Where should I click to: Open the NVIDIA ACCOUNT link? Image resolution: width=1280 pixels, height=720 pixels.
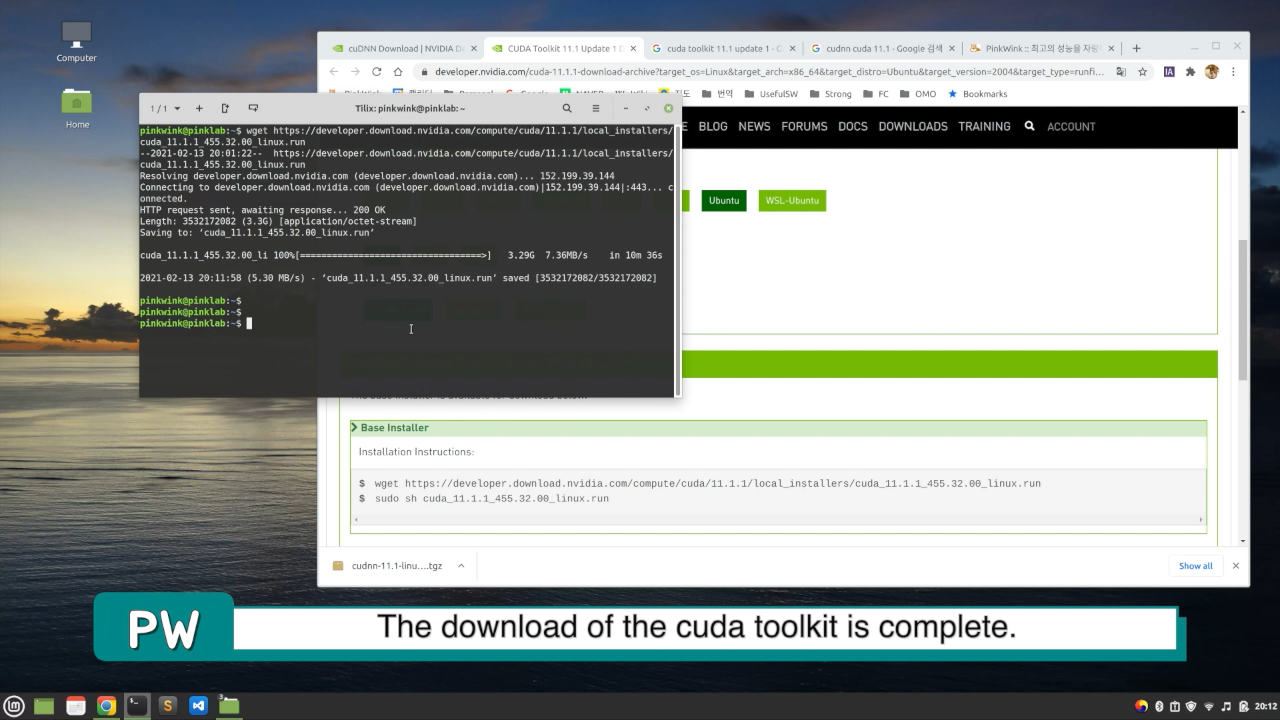pyautogui.click(x=1071, y=127)
